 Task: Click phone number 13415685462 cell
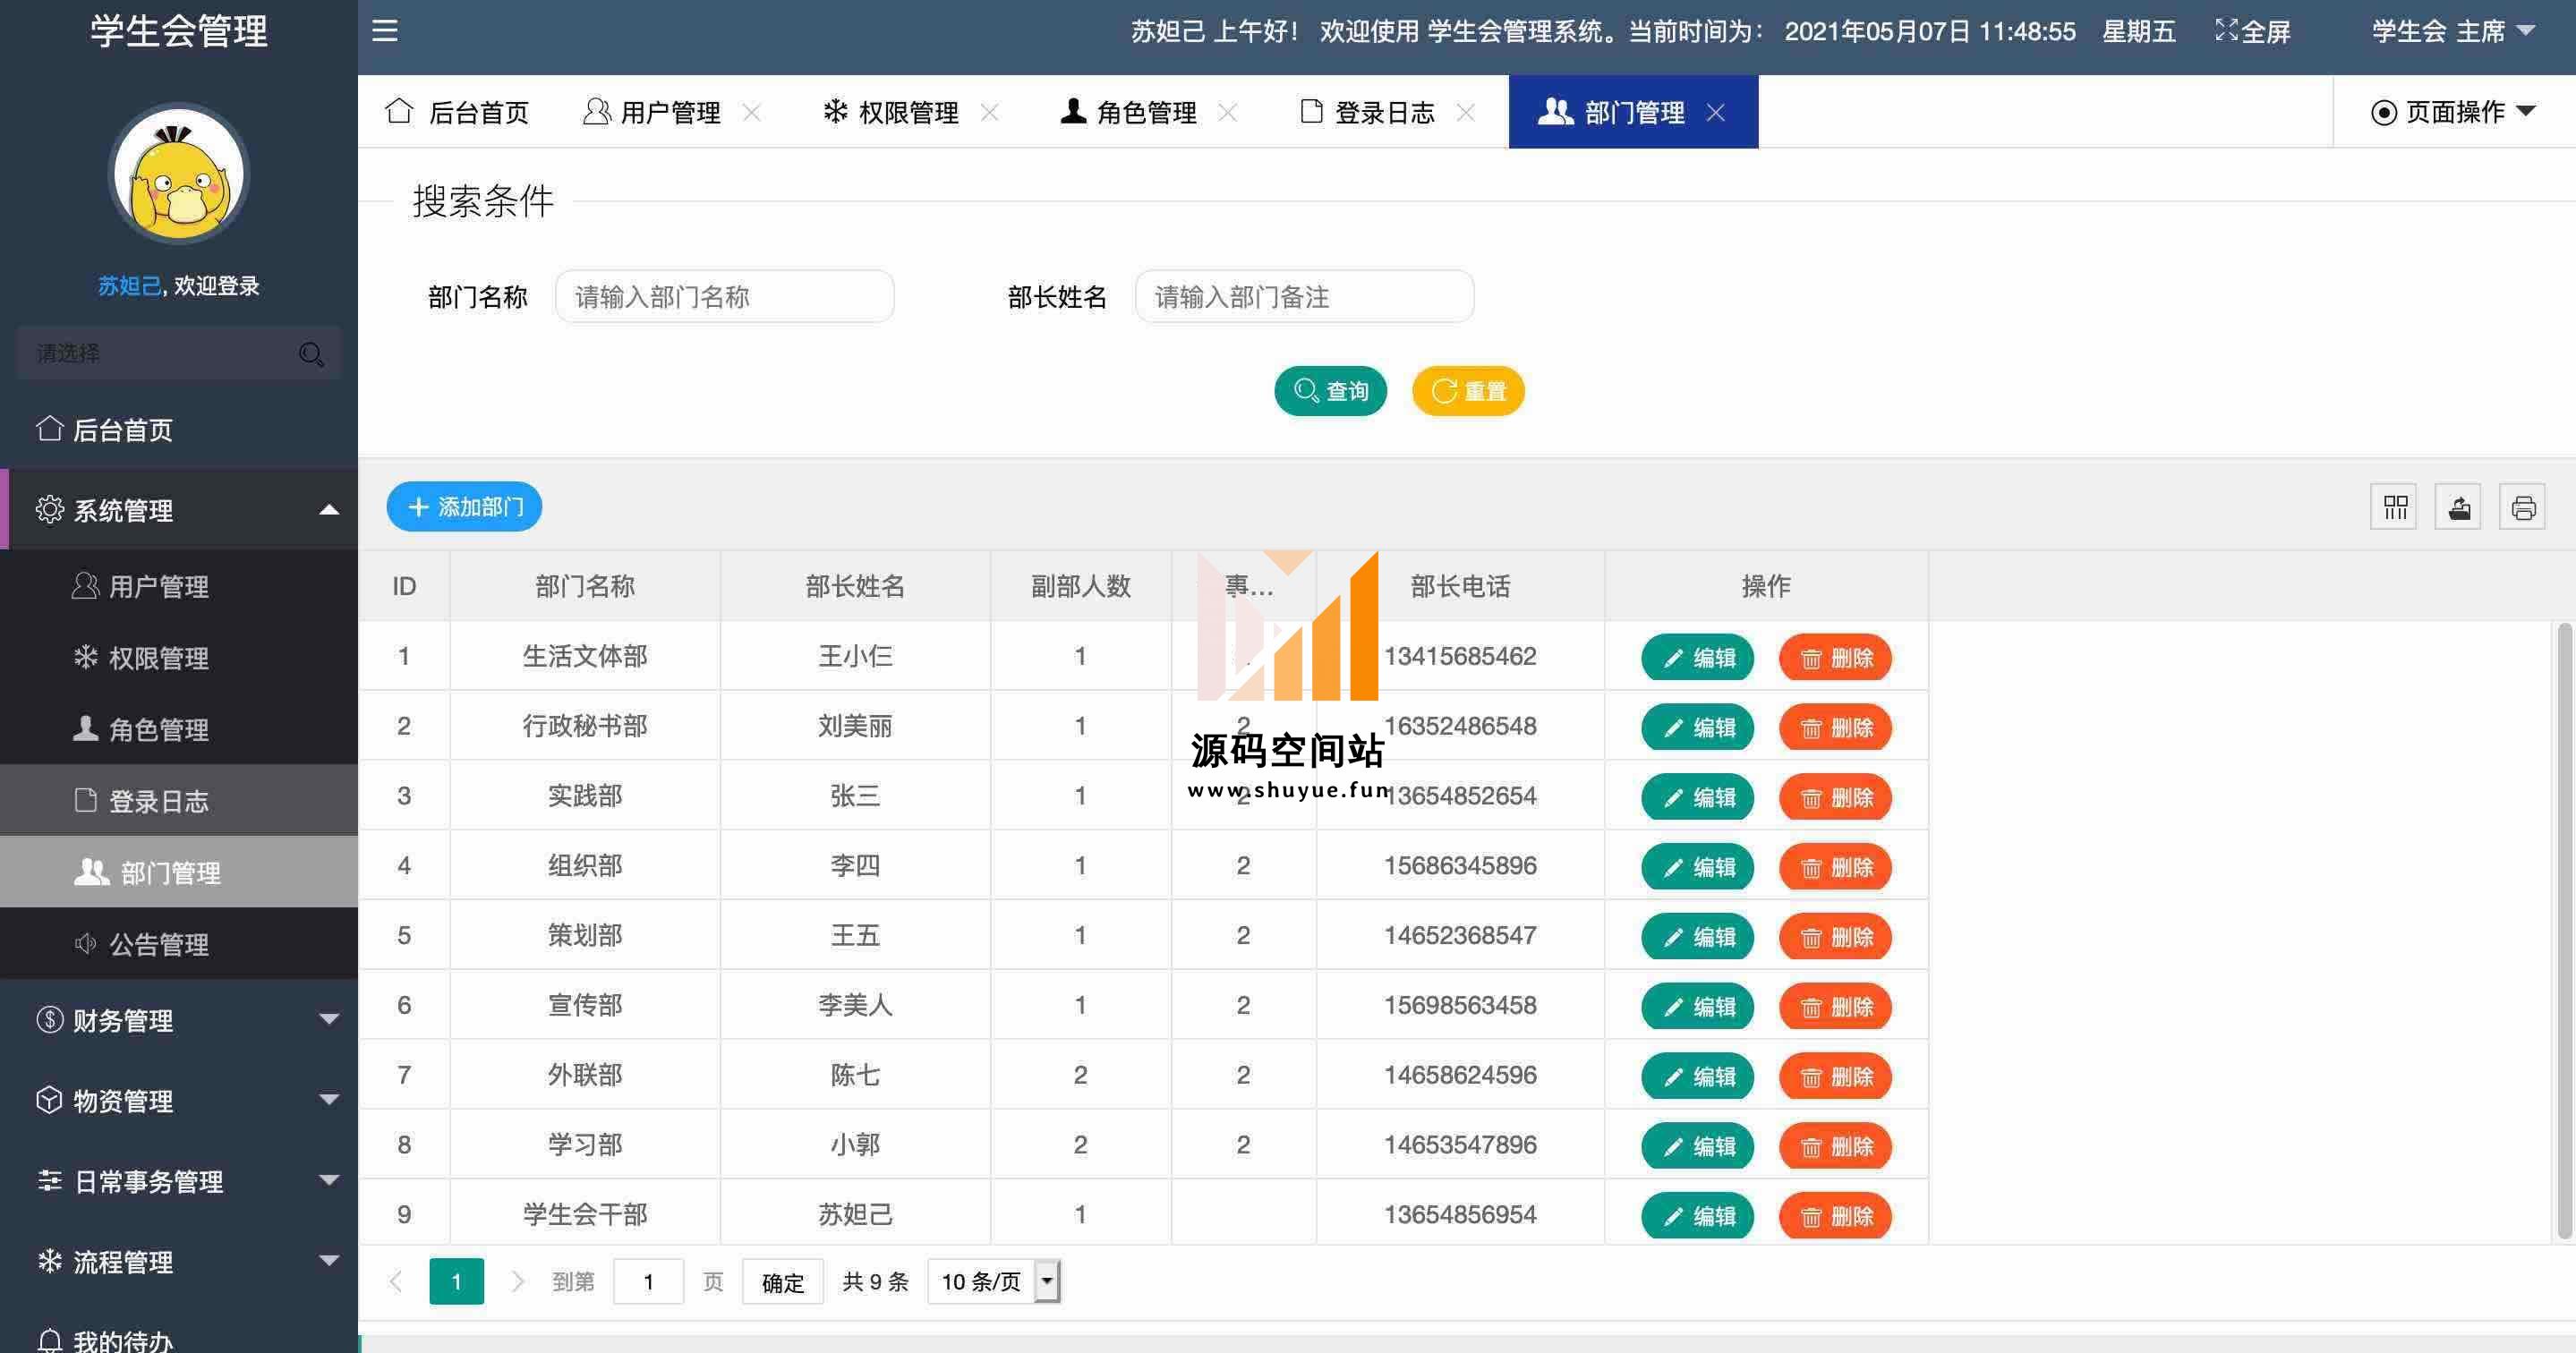(x=1460, y=656)
